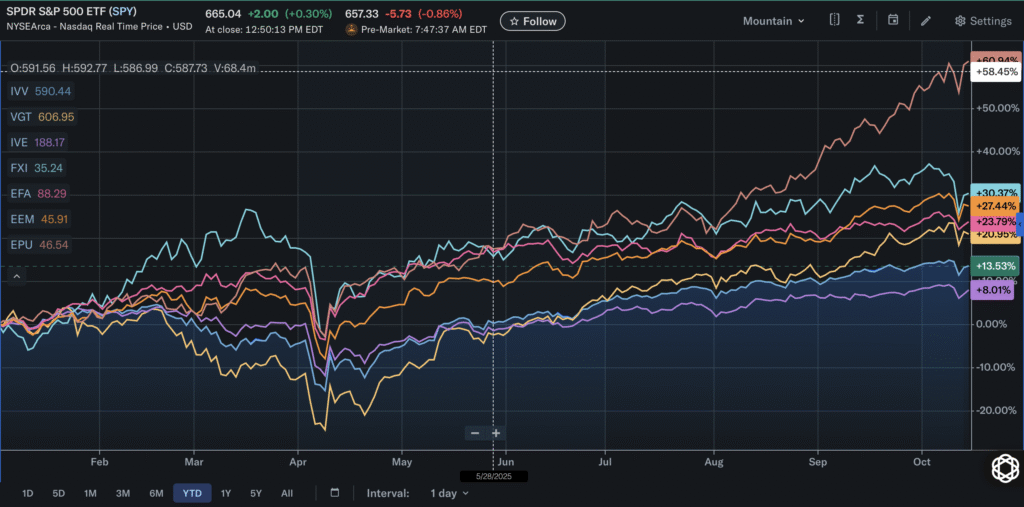Image resolution: width=1024 pixels, height=507 pixels.
Task: Open the date range calendar icon
Action: coord(335,493)
